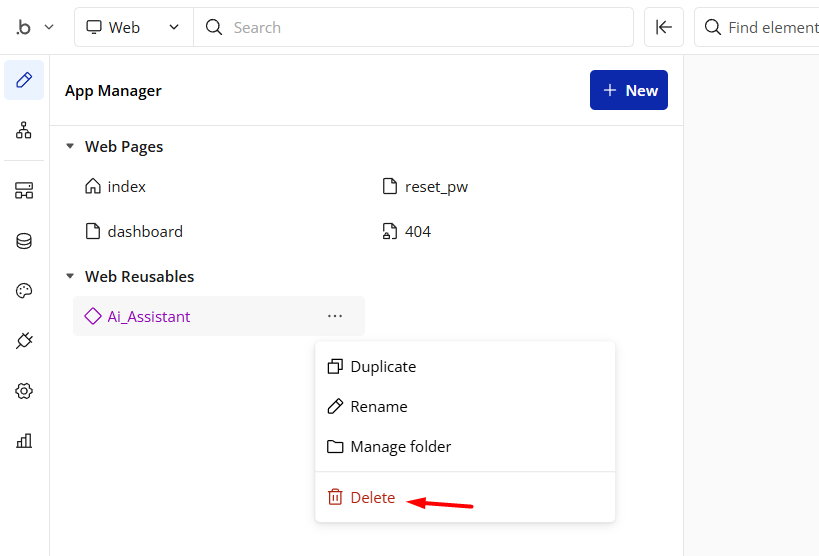
Task: Open the Bubble logo menu dropdown
Action: tap(35, 28)
